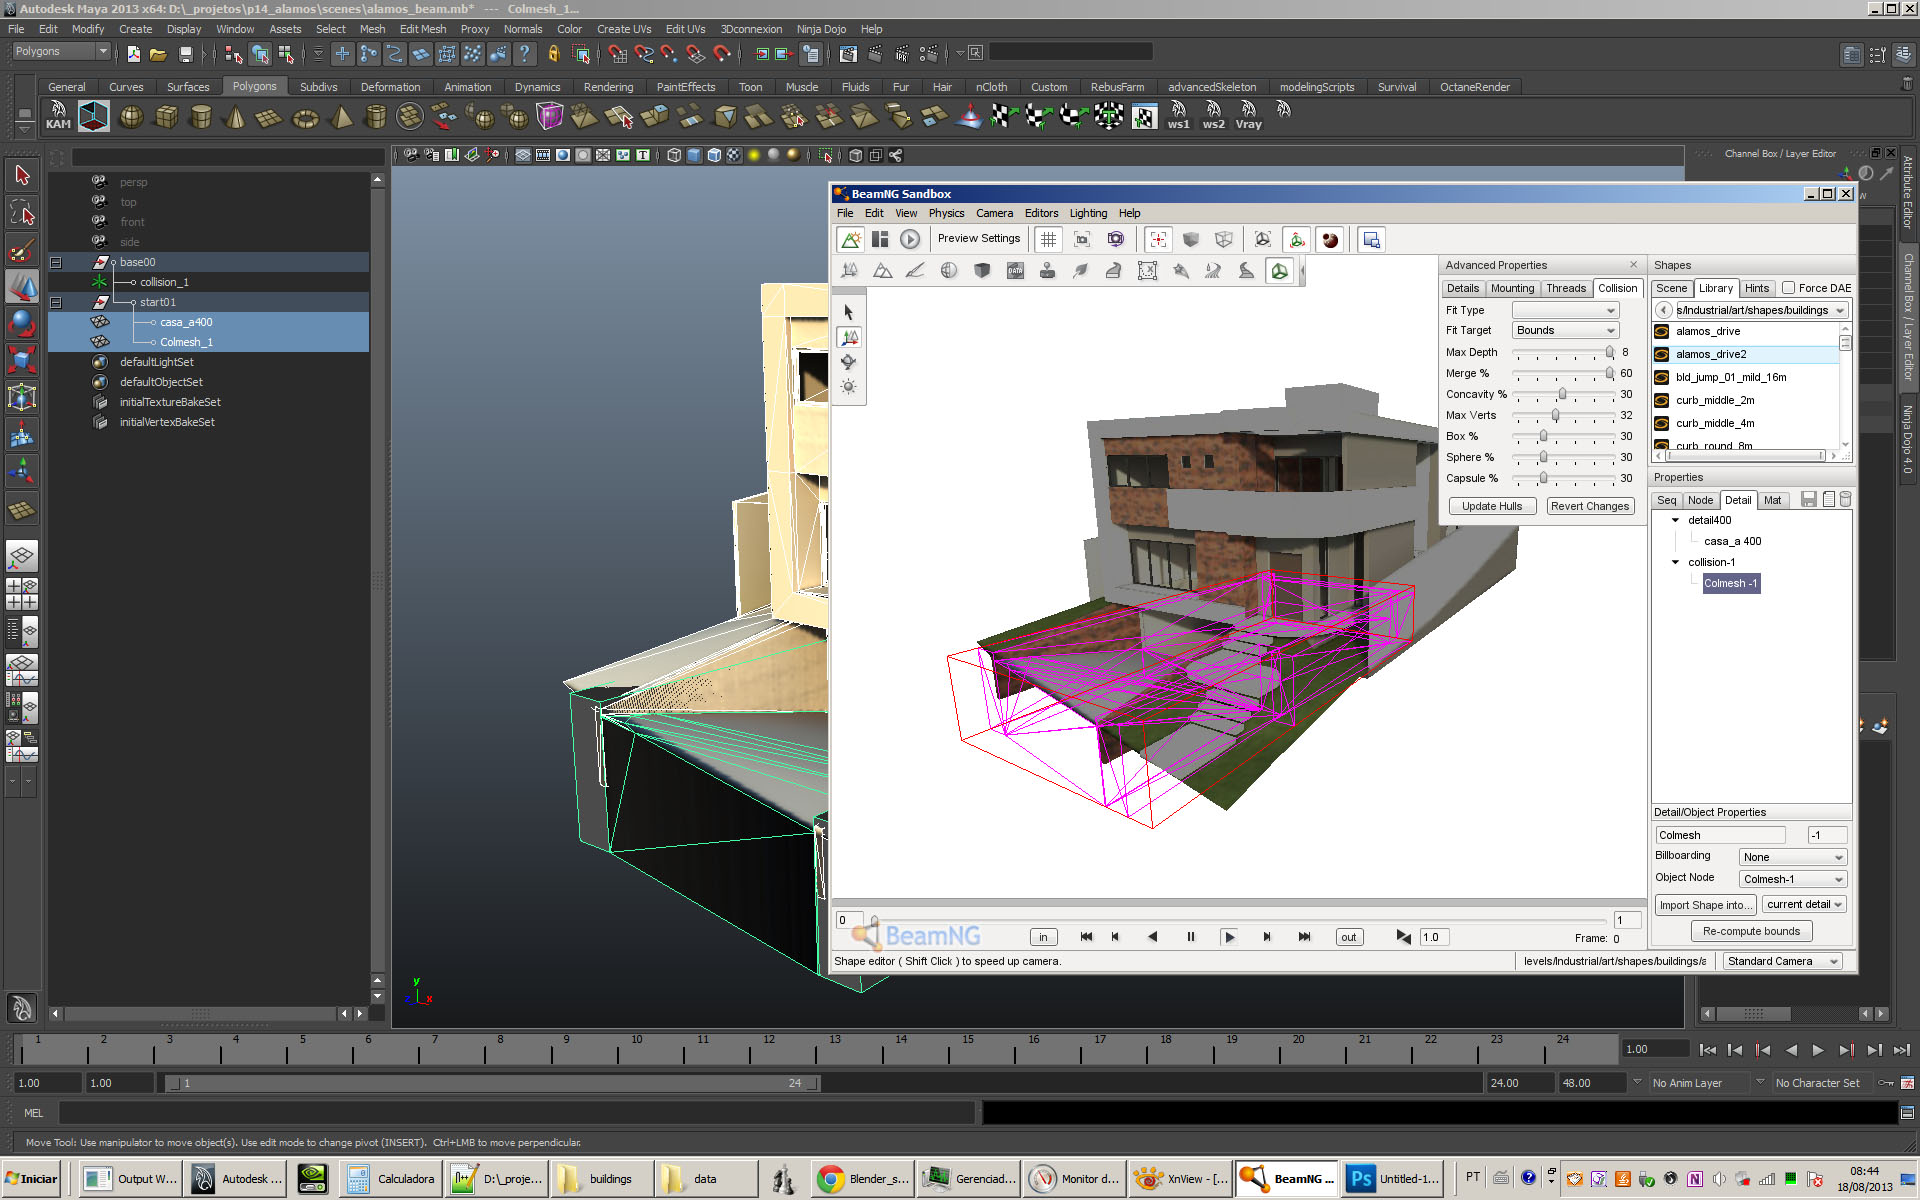Click the Revert Changes button
Screen dimensions: 1920x1200
pyautogui.click(x=1590, y=506)
